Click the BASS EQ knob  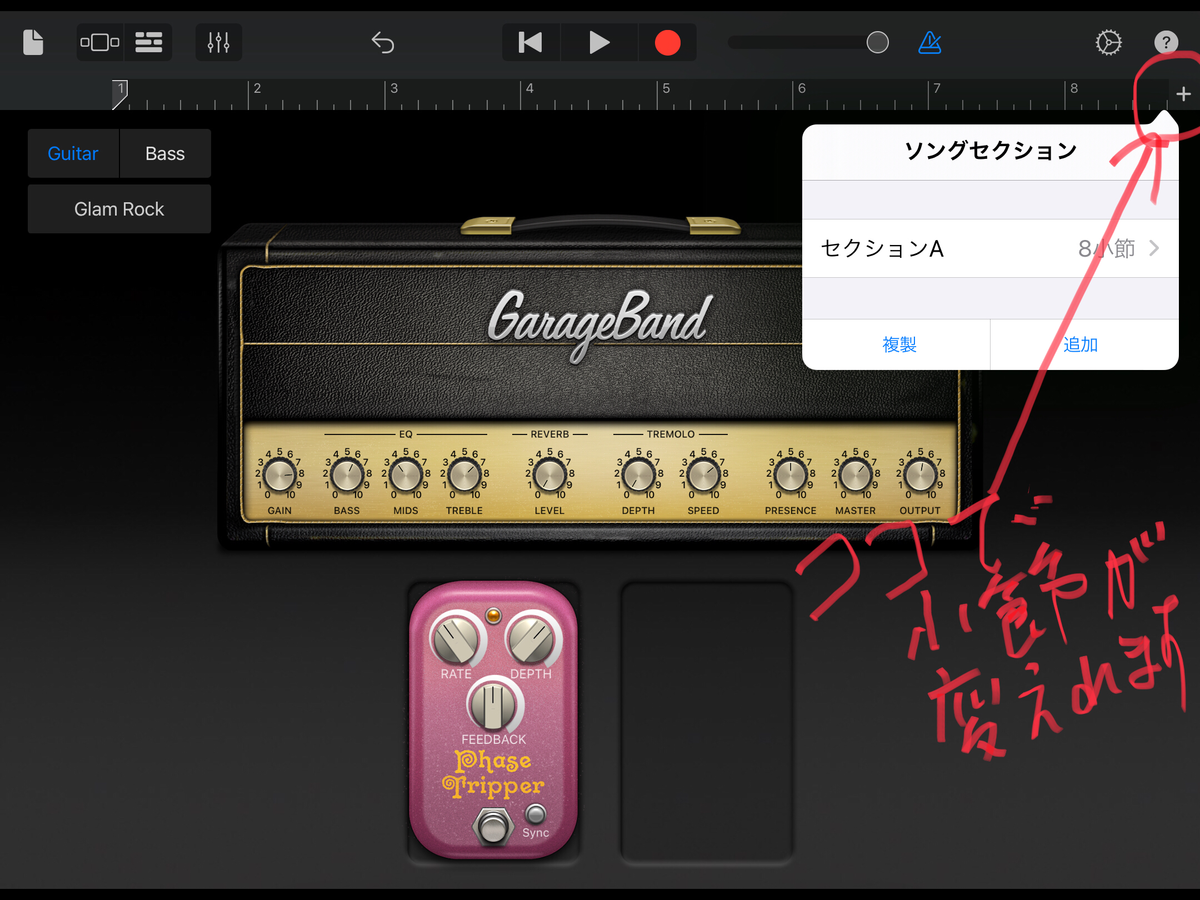pyautogui.click(x=346, y=474)
